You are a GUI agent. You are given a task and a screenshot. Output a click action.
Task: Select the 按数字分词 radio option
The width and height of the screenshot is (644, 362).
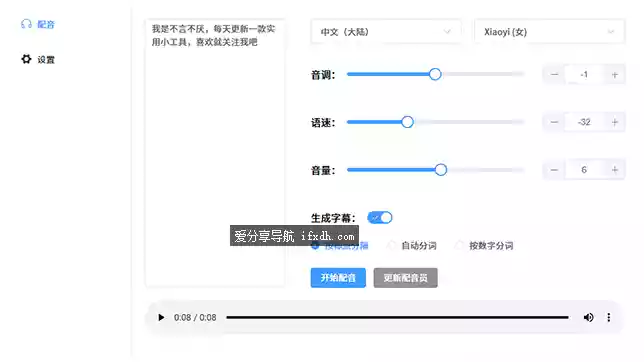pyautogui.click(x=485, y=246)
